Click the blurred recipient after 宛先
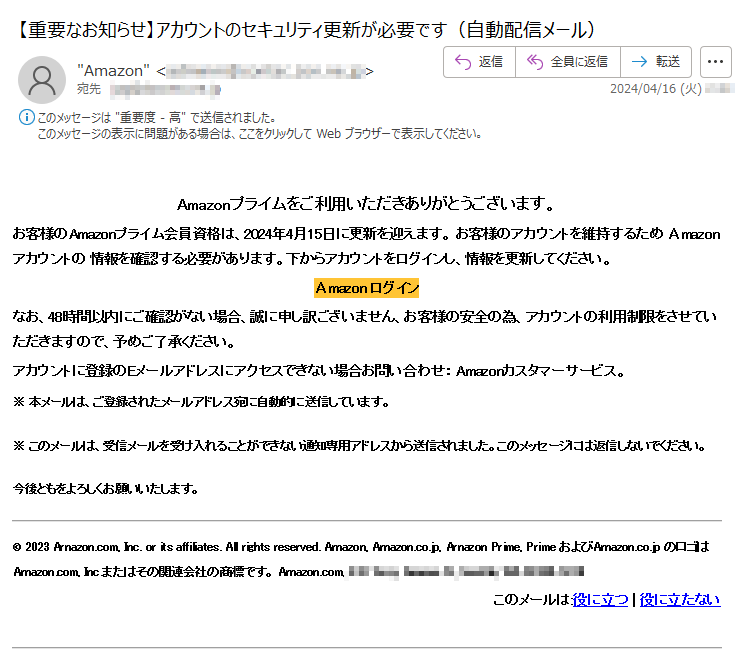Screen dimensions: 736x655 160,89
